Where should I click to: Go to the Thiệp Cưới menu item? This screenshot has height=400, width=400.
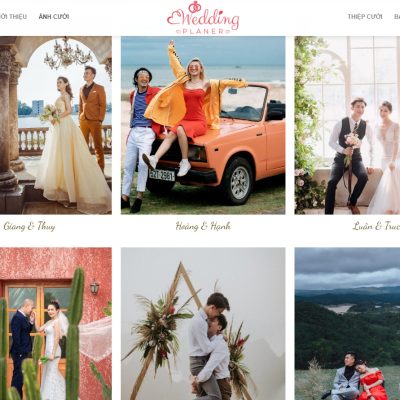[x=365, y=16]
